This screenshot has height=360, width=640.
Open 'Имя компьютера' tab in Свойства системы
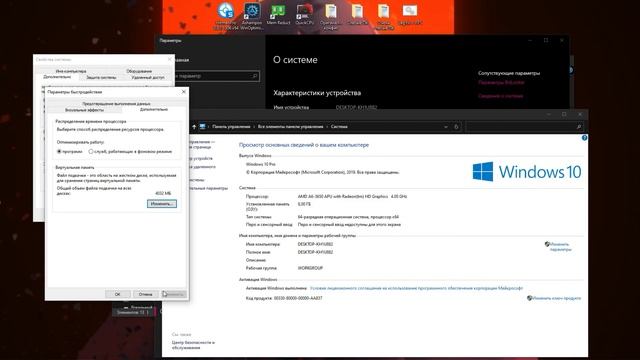71,71
